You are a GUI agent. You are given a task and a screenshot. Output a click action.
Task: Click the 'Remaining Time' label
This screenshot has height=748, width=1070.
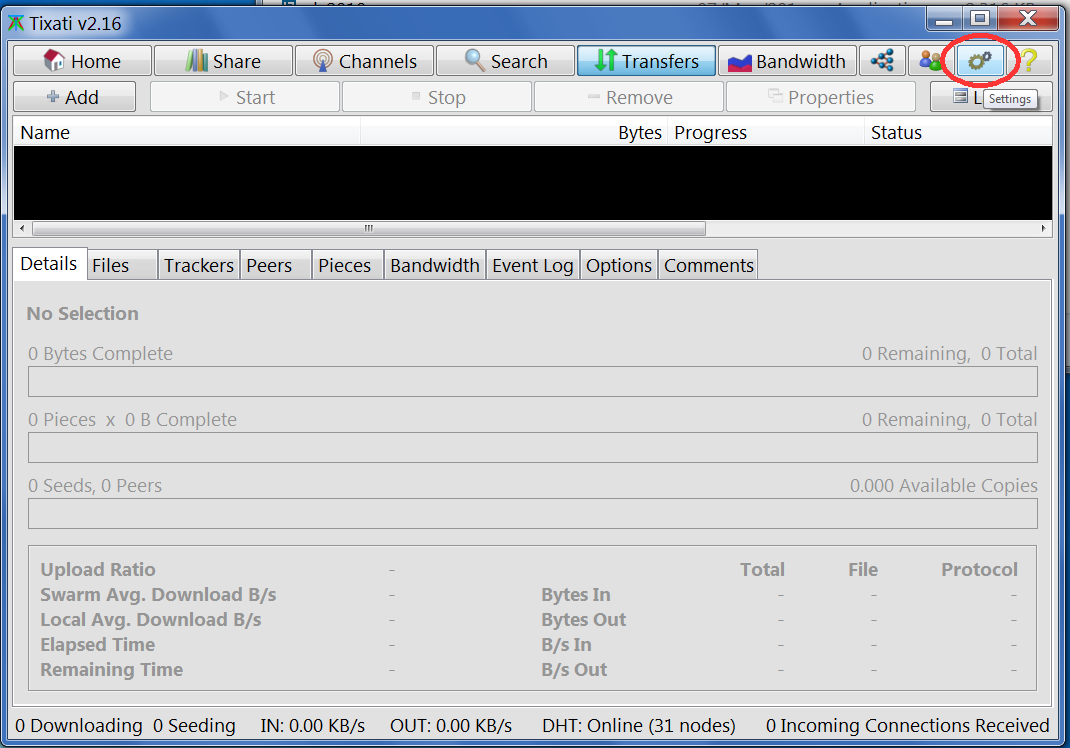click(x=111, y=670)
